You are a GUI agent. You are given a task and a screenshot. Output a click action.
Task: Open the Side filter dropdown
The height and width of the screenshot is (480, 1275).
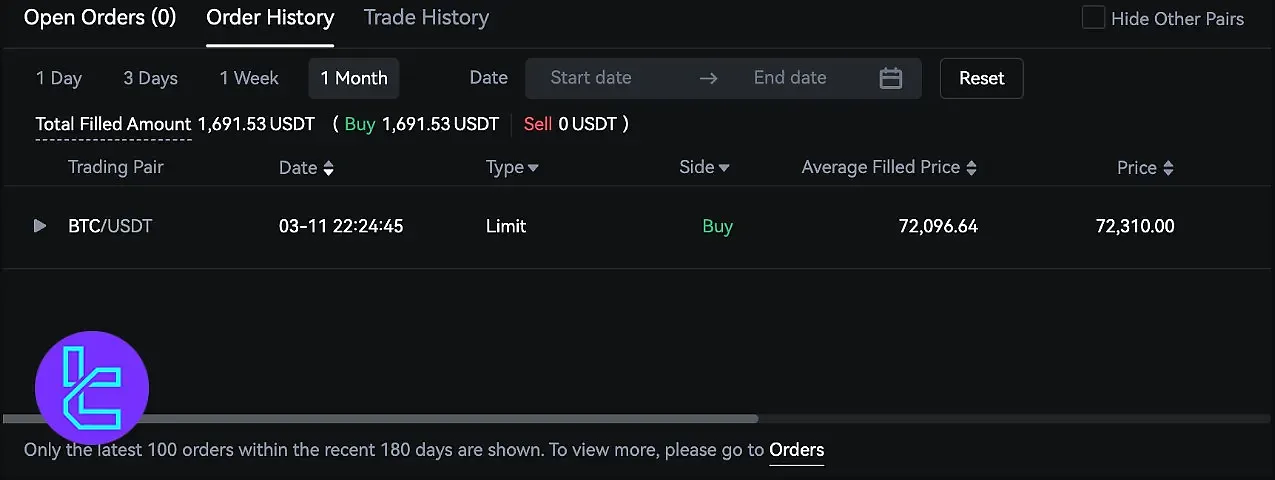[724, 169]
